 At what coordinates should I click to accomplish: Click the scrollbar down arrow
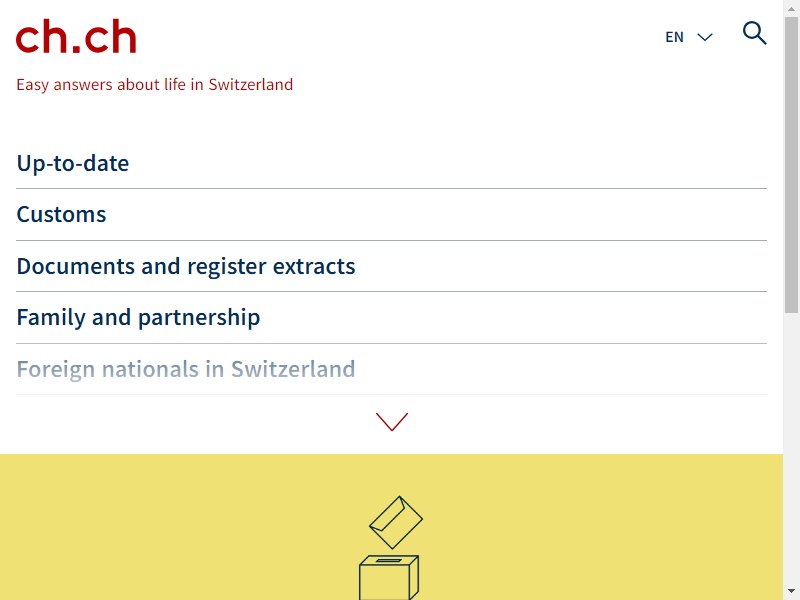click(x=791, y=592)
